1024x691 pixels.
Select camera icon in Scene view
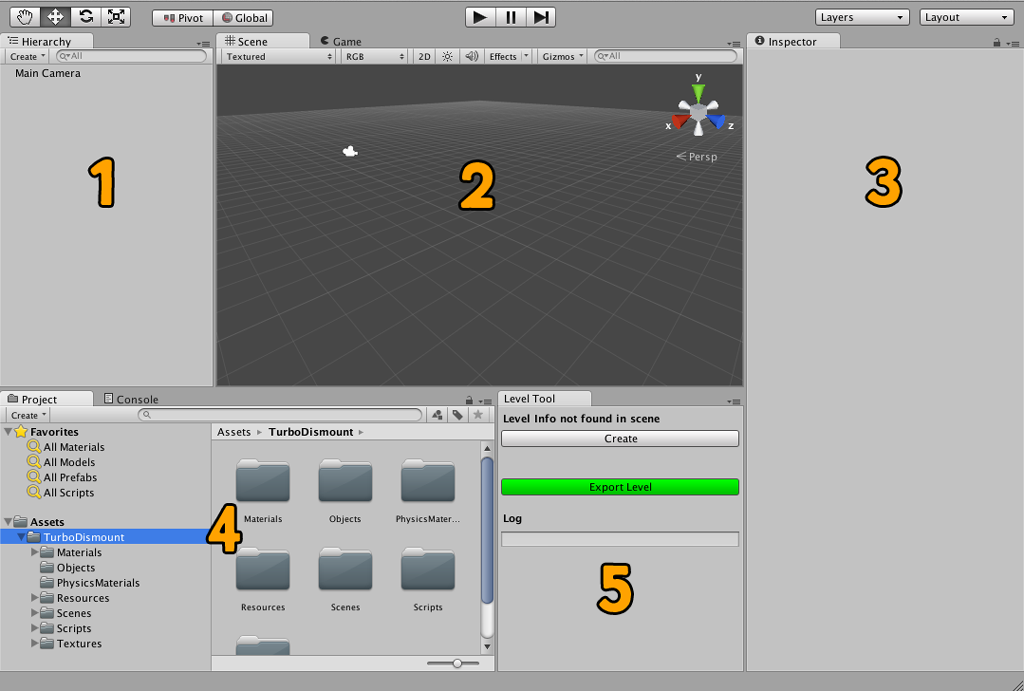pyautogui.click(x=350, y=152)
